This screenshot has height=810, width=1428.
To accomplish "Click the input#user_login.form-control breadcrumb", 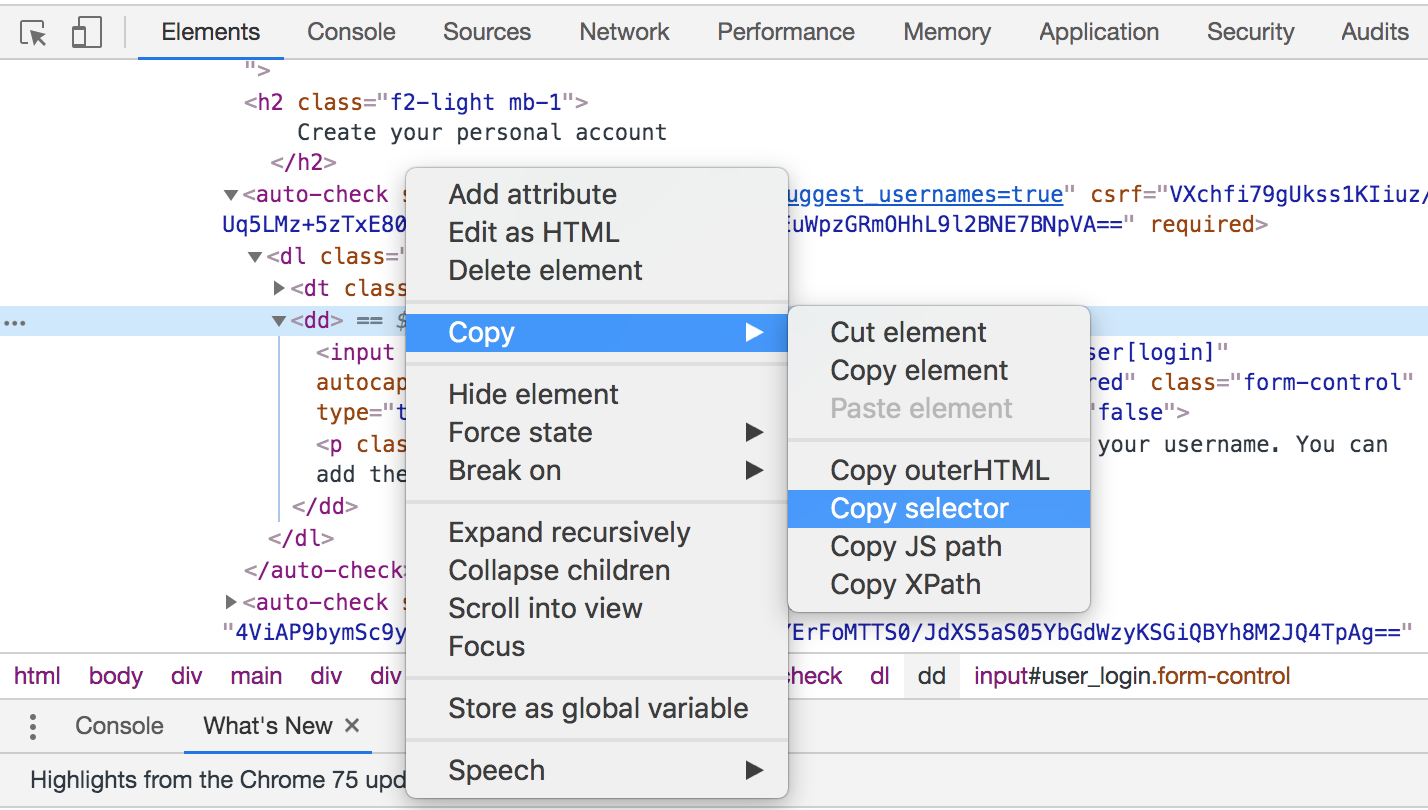I will [1132, 677].
